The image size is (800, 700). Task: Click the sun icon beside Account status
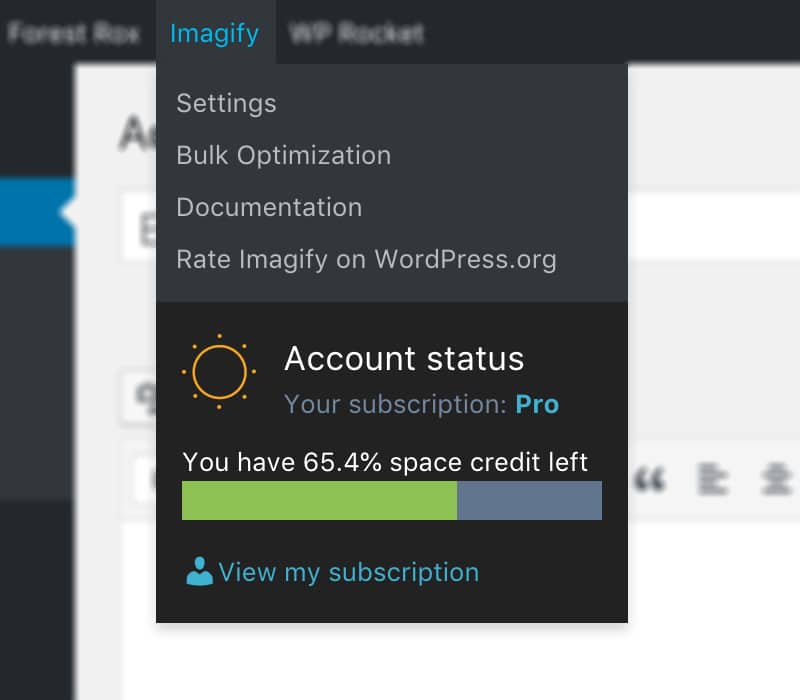pyautogui.click(x=219, y=372)
